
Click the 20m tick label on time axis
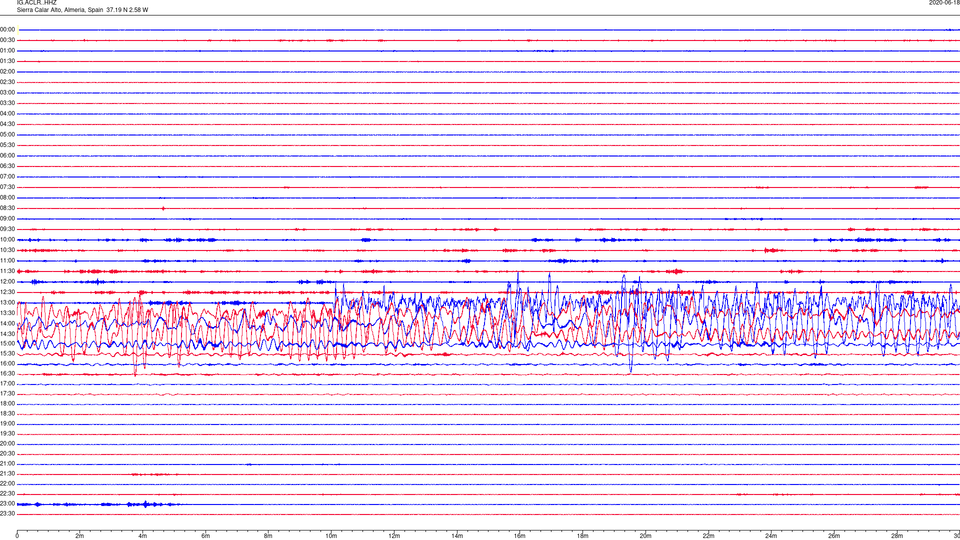645,536
